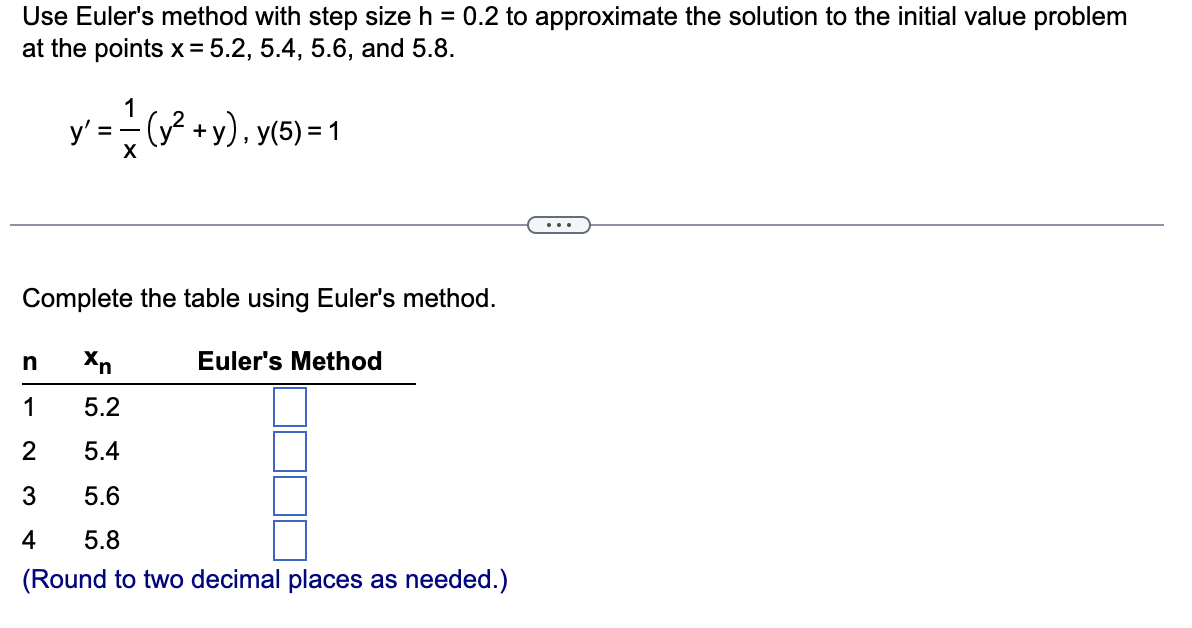Expand the ellipsis divider control
This screenshot has height=628, width=1192.
pos(559,225)
